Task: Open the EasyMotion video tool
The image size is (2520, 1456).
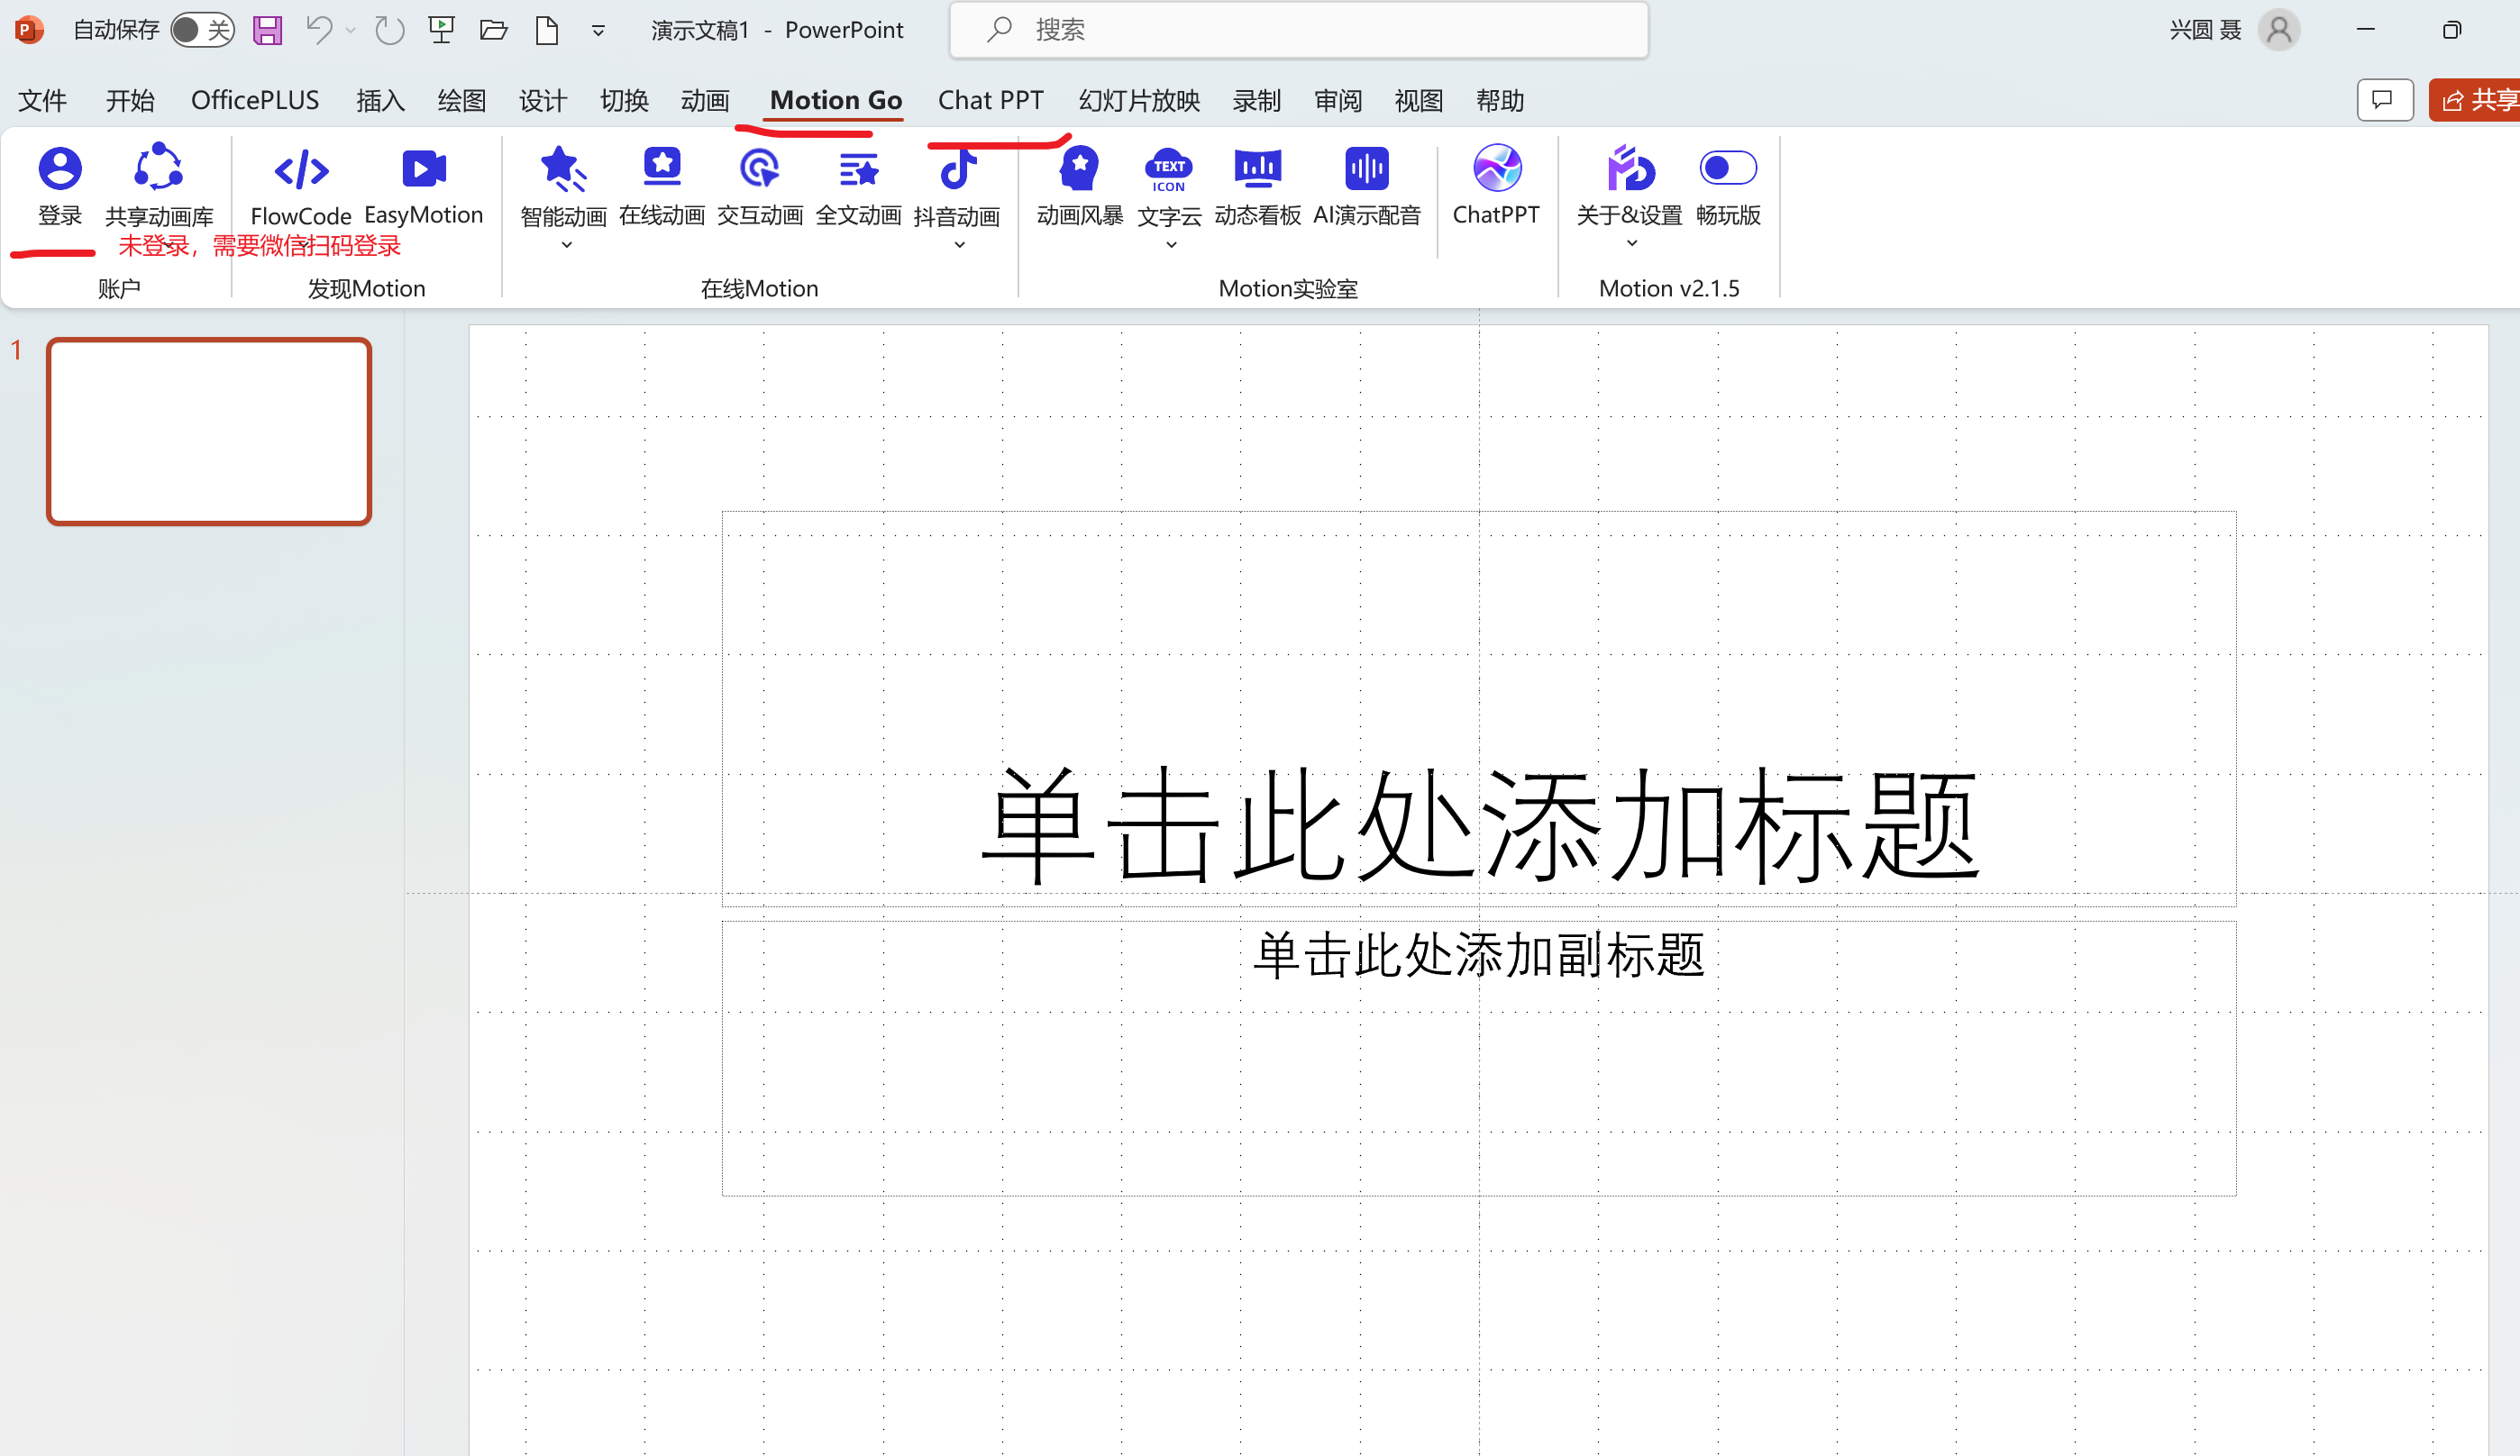Action: 423,186
